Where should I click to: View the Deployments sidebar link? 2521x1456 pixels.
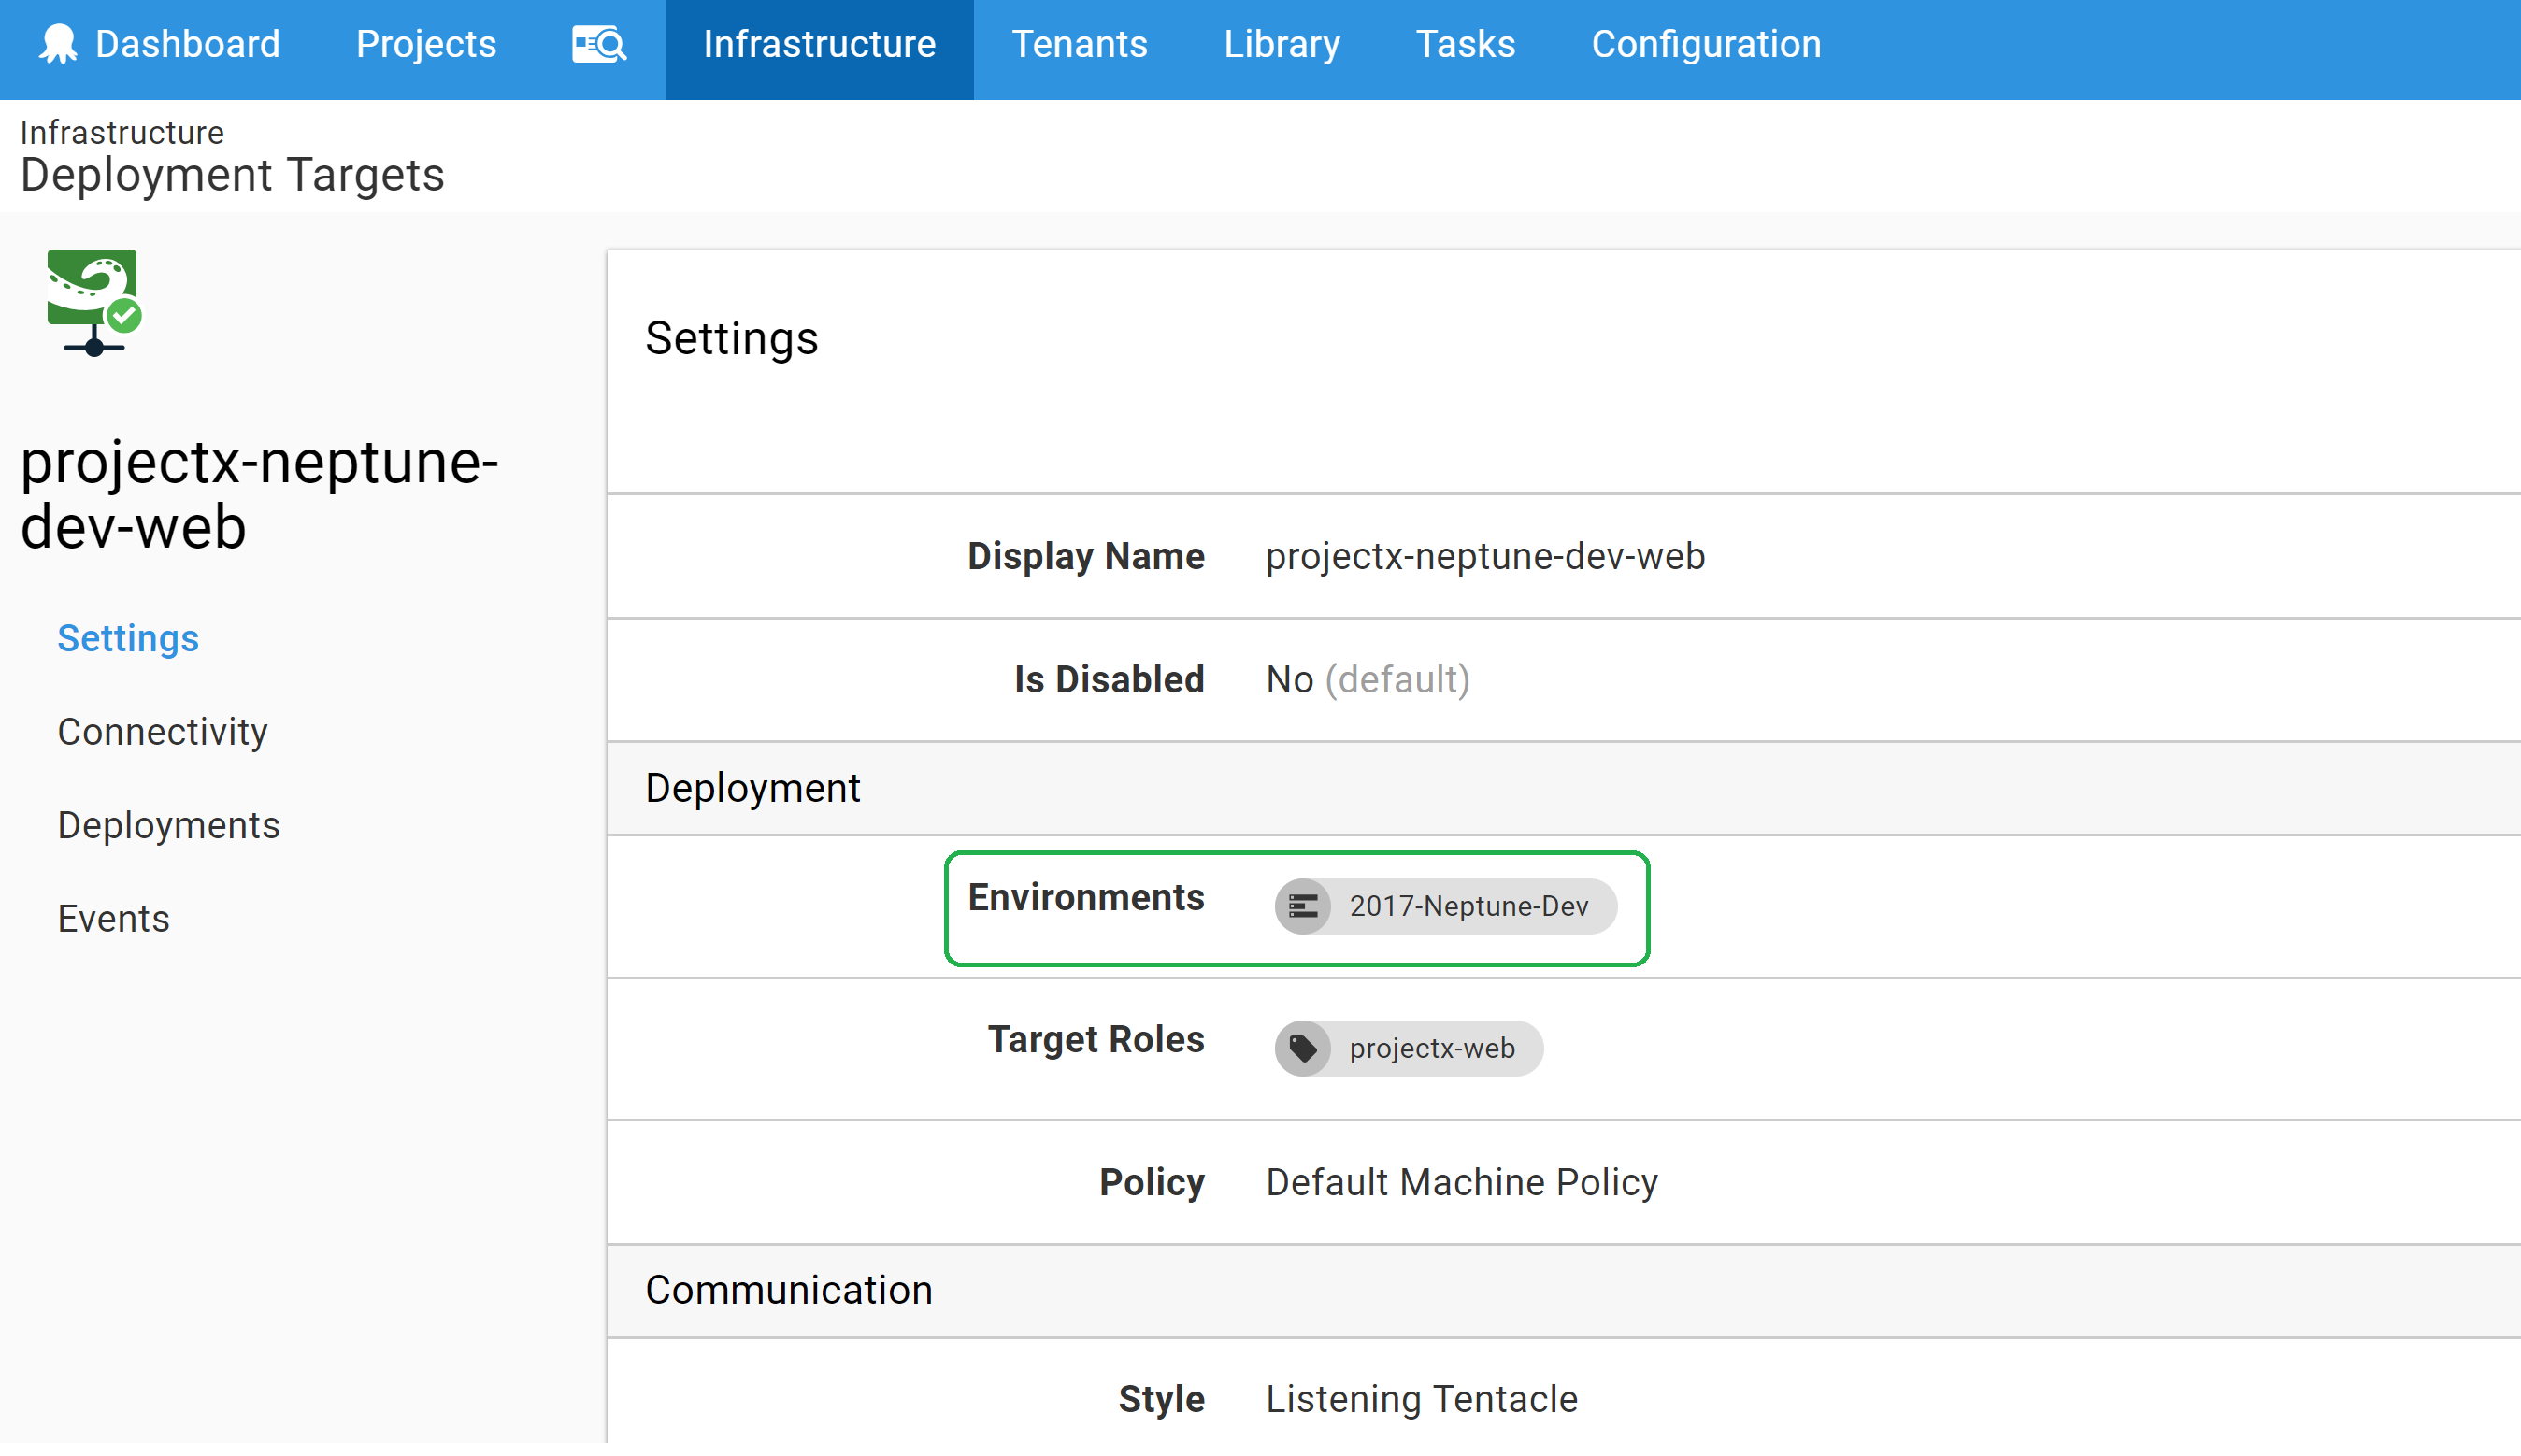point(168,825)
